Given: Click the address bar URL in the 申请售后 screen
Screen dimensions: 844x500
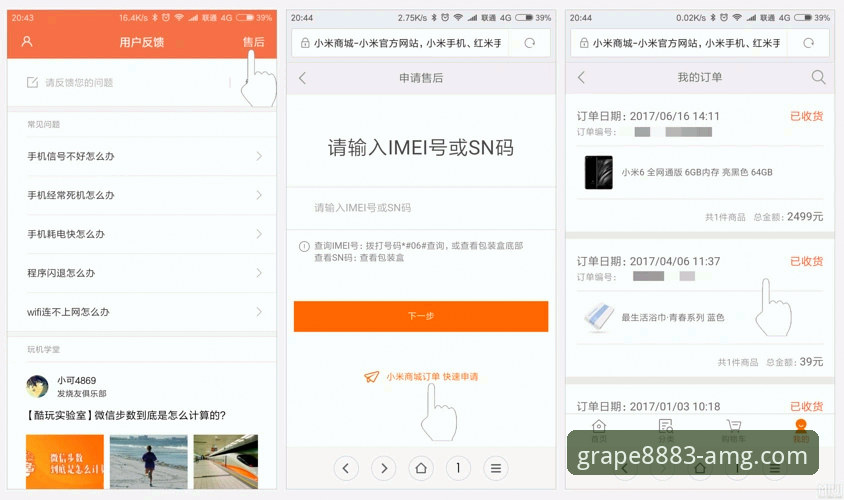Looking at the screenshot, I should coord(407,43).
